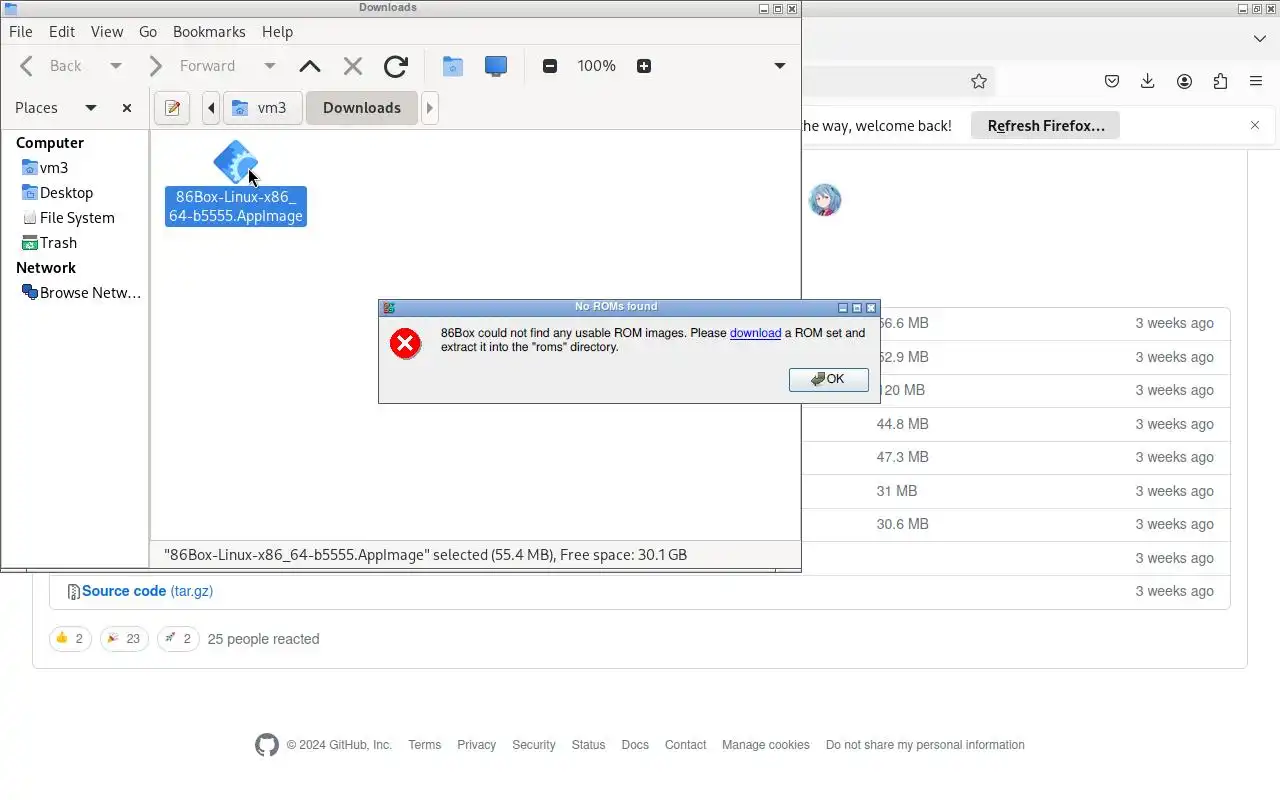
Task: Open the Bookmarks menu
Action: (209, 32)
